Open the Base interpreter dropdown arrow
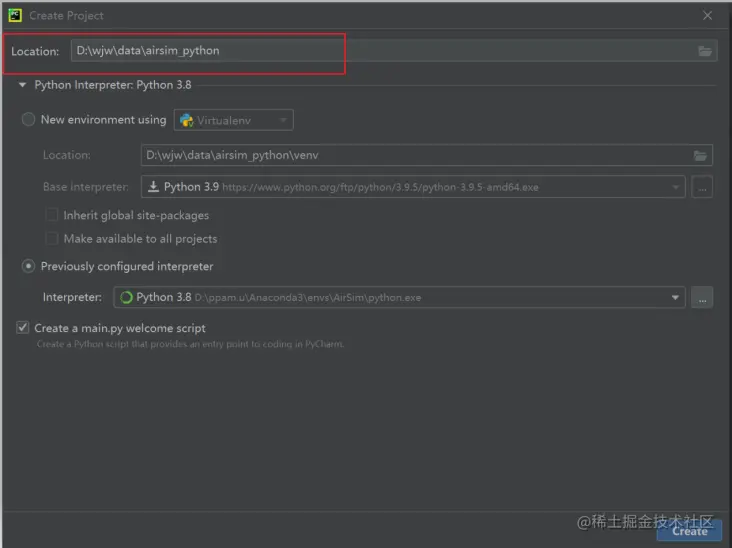The width and height of the screenshot is (732, 548). click(675, 187)
